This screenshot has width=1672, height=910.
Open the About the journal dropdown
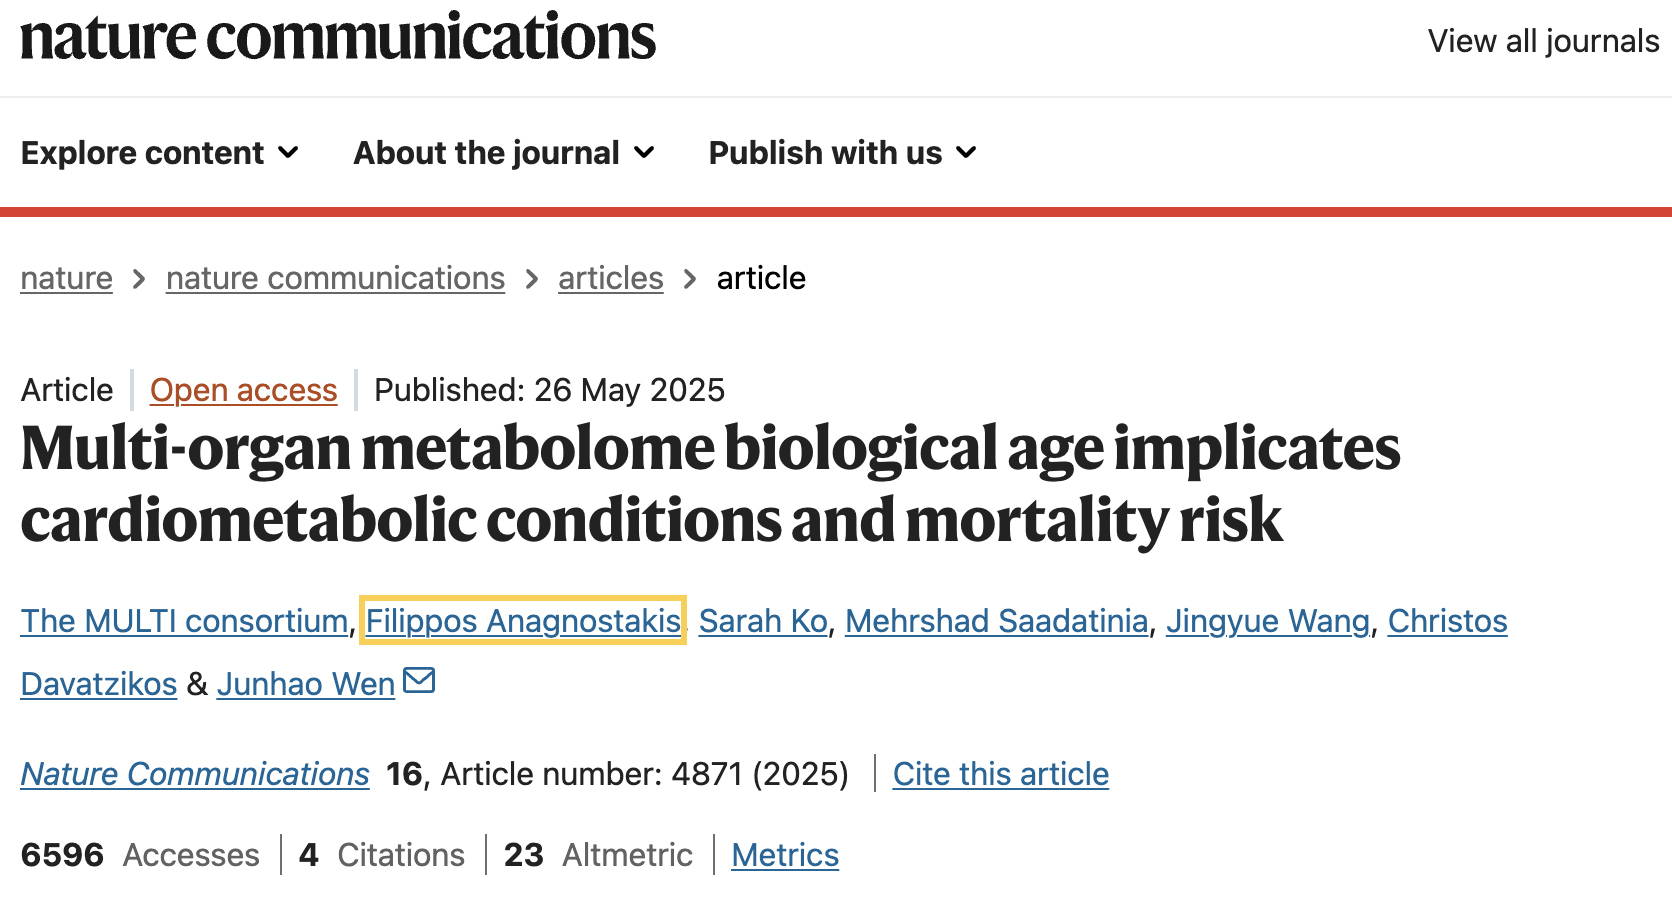(504, 153)
